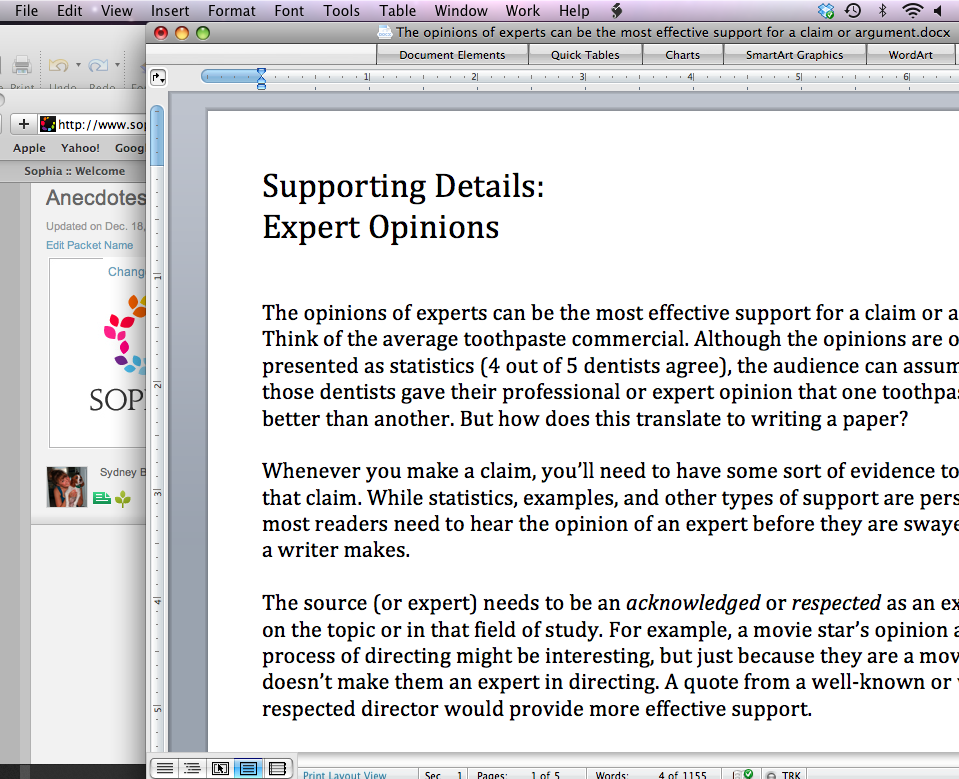The image size is (959, 779).
Task: Open the Work menu
Action: click(523, 11)
